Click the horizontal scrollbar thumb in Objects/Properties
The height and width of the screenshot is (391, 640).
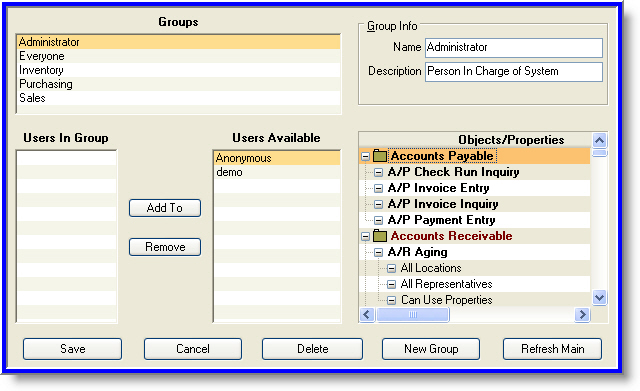click(413, 315)
